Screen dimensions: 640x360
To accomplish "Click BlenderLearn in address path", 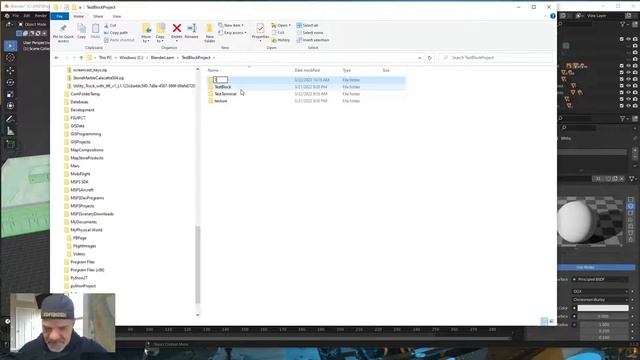I will [x=162, y=58].
